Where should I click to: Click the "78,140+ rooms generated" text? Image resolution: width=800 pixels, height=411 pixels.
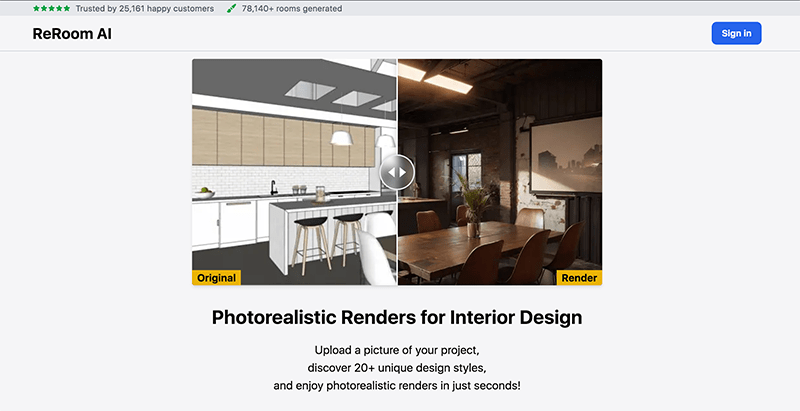tap(292, 8)
